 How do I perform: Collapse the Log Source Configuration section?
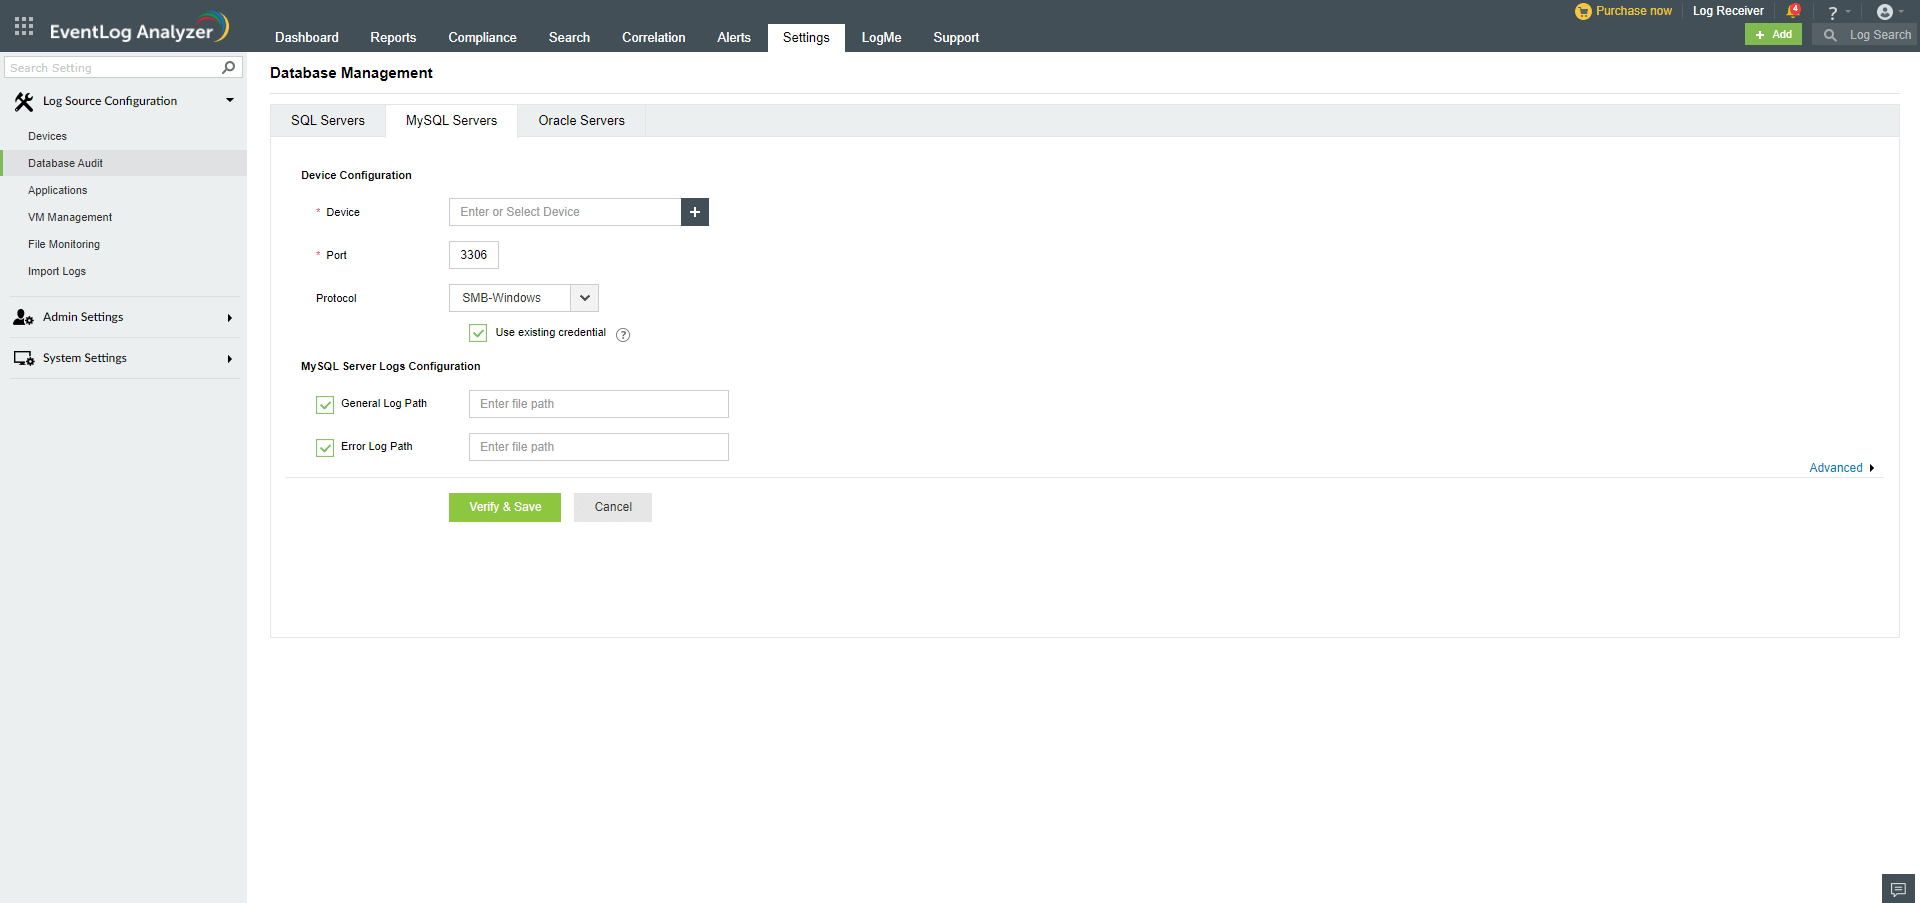click(230, 100)
